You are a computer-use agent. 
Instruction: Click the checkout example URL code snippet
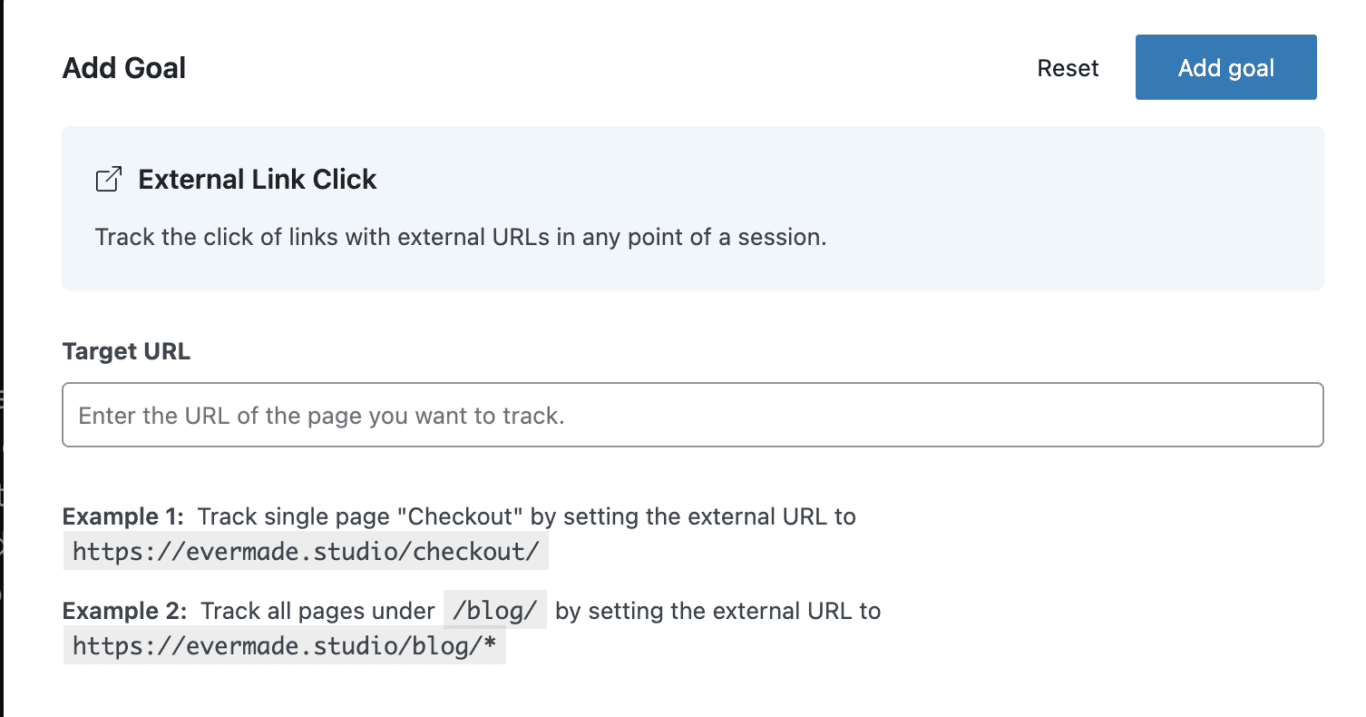(x=306, y=552)
